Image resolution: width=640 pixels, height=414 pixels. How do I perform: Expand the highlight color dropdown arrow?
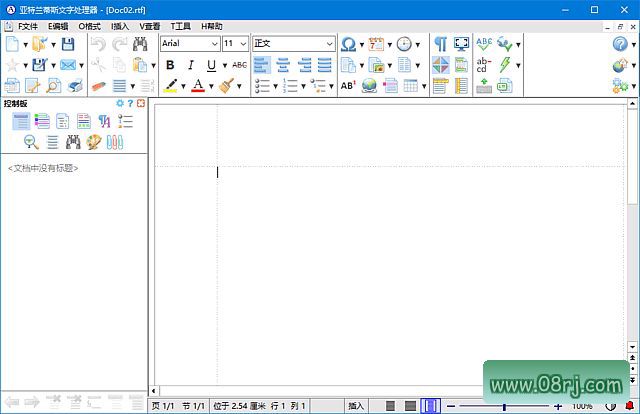click(x=183, y=86)
